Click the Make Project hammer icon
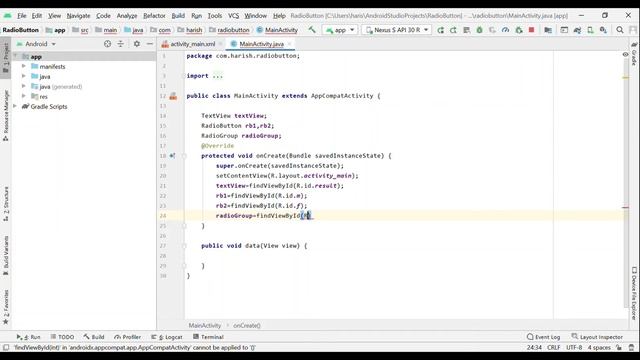Screen dimensions: 640x360 click(312, 30)
